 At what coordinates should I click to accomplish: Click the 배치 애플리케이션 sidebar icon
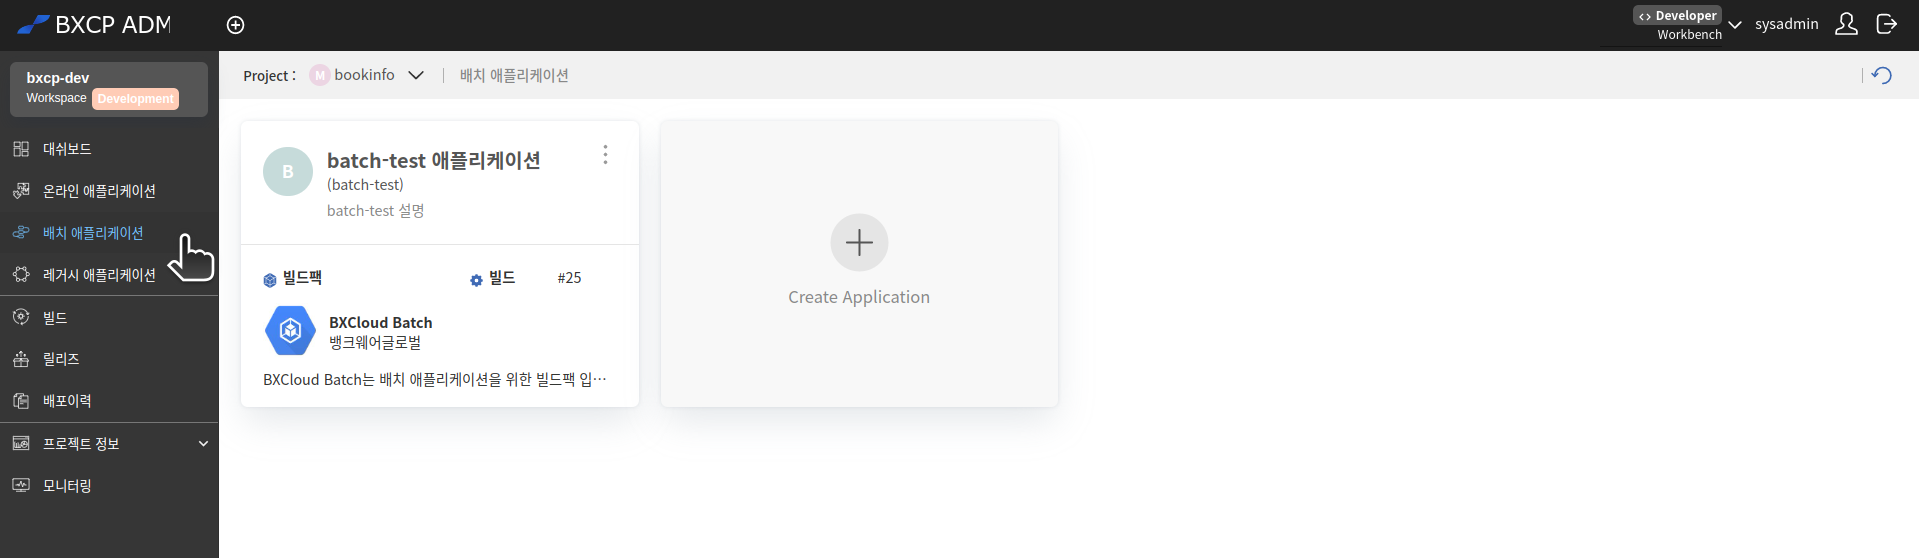tap(21, 232)
